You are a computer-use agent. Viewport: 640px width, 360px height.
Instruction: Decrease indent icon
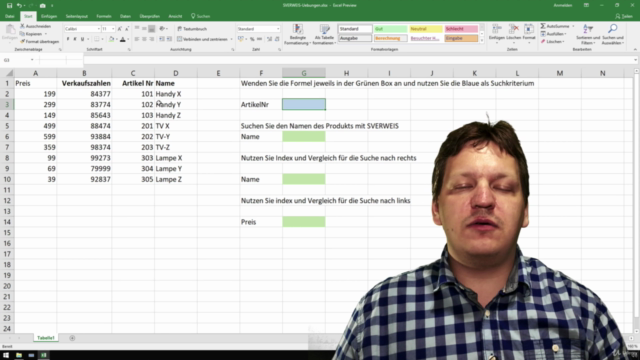point(162,39)
